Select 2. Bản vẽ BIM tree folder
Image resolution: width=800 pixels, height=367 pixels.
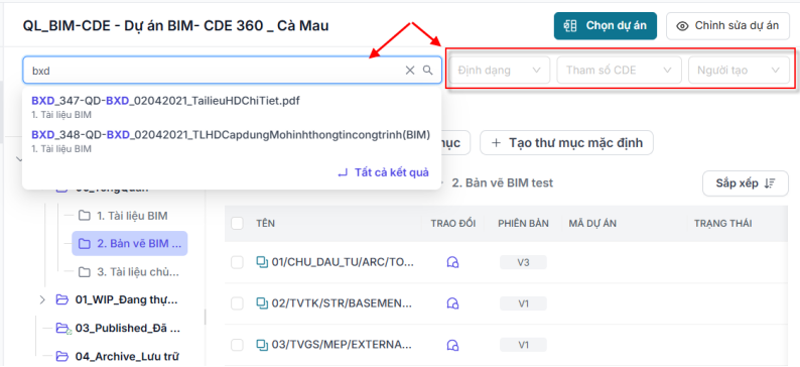[x=130, y=243]
